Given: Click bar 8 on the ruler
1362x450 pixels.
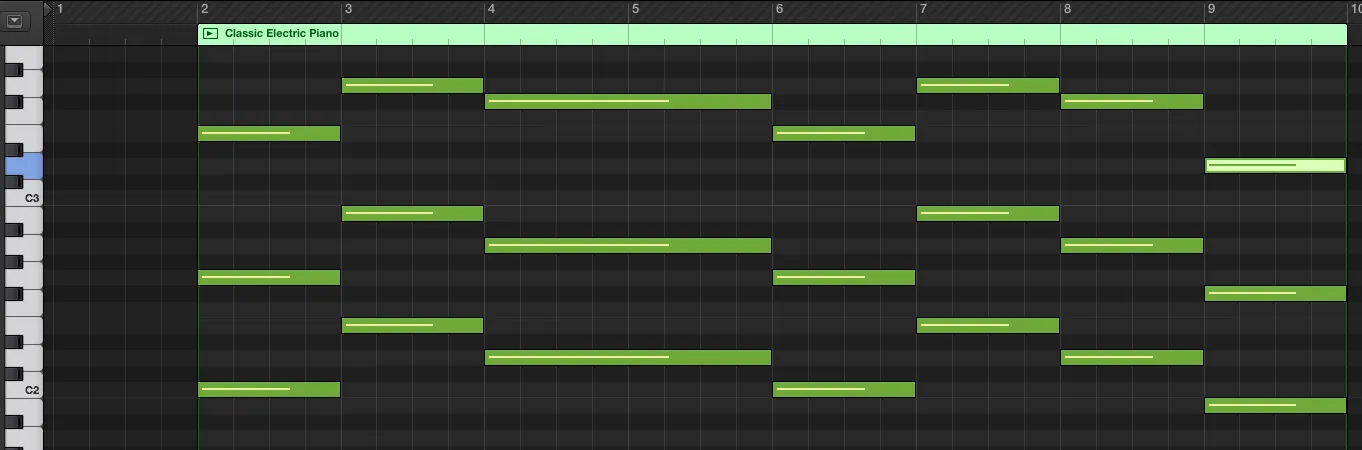Looking at the screenshot, I should (x=1067, y=9).
